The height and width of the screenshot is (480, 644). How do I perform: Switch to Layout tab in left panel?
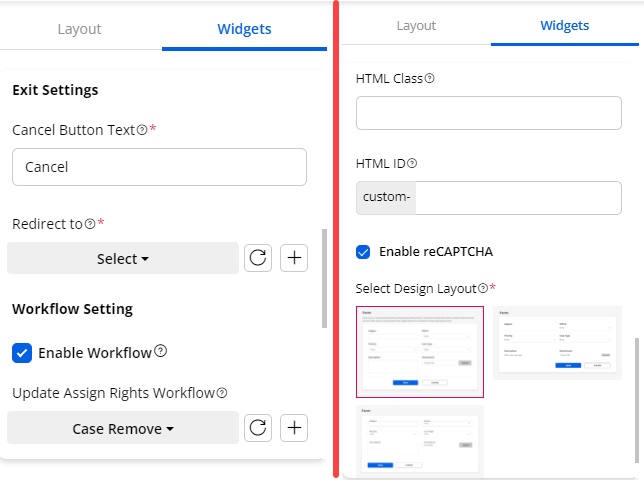click(x=79, y=28)
